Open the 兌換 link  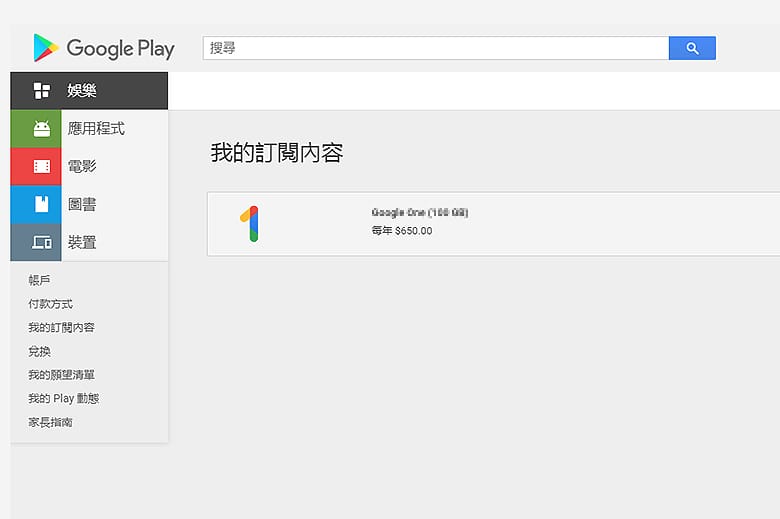click(x=39, y=351)
